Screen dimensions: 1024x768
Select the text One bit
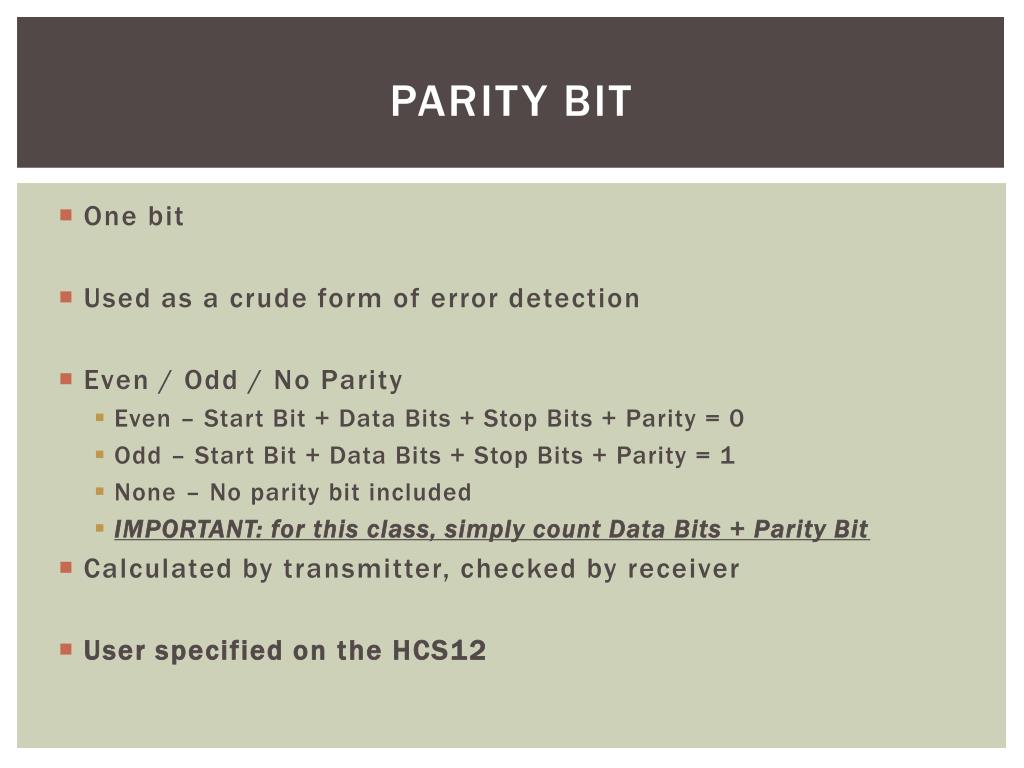tap(134, 216)
